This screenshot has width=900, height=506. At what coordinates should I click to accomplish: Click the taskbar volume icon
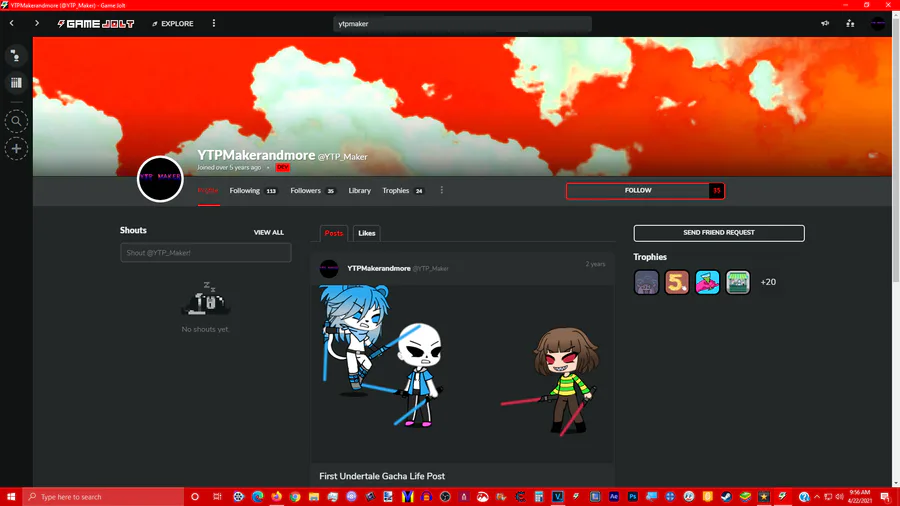839,497
